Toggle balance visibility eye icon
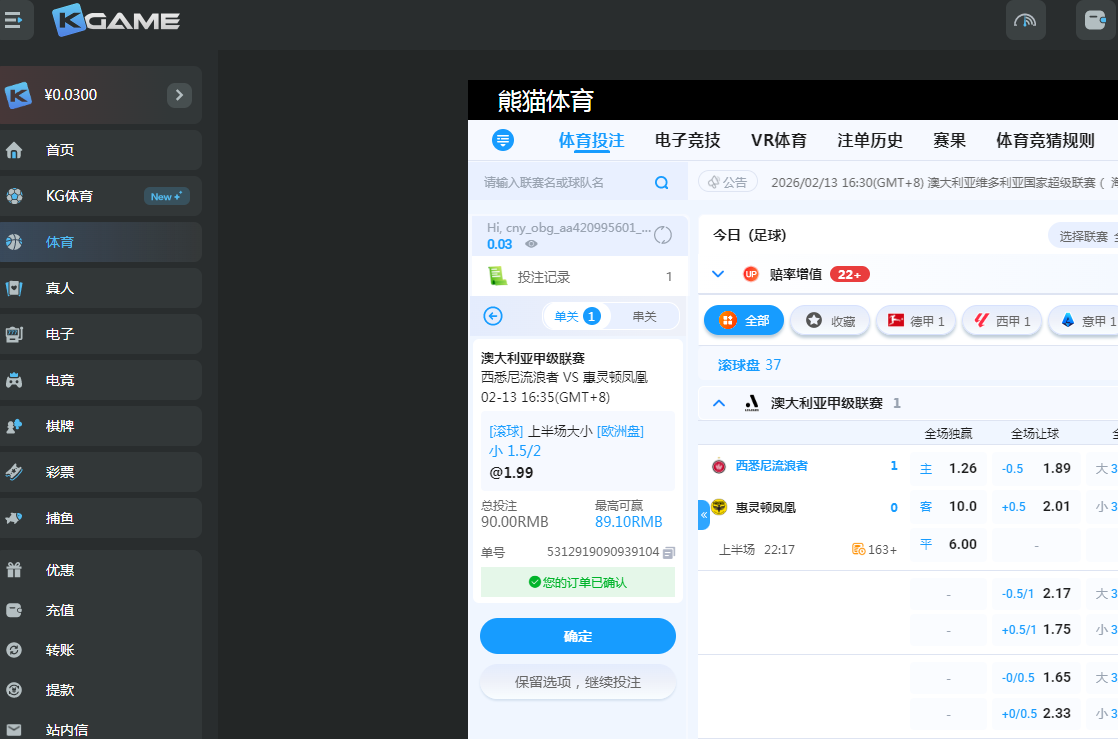1118x739 pixels. (x=532, y=244)
